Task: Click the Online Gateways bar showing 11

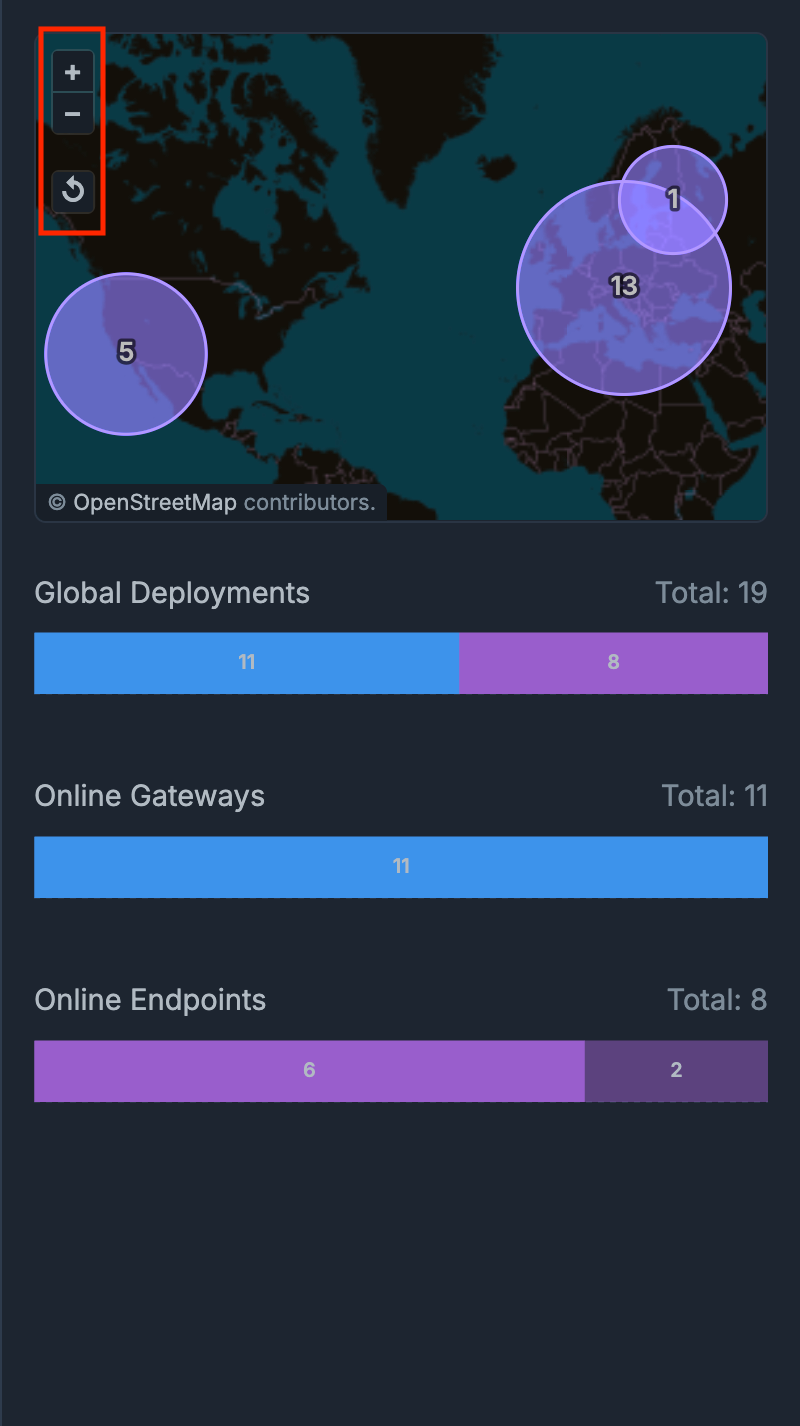Action: click(401, 867)
